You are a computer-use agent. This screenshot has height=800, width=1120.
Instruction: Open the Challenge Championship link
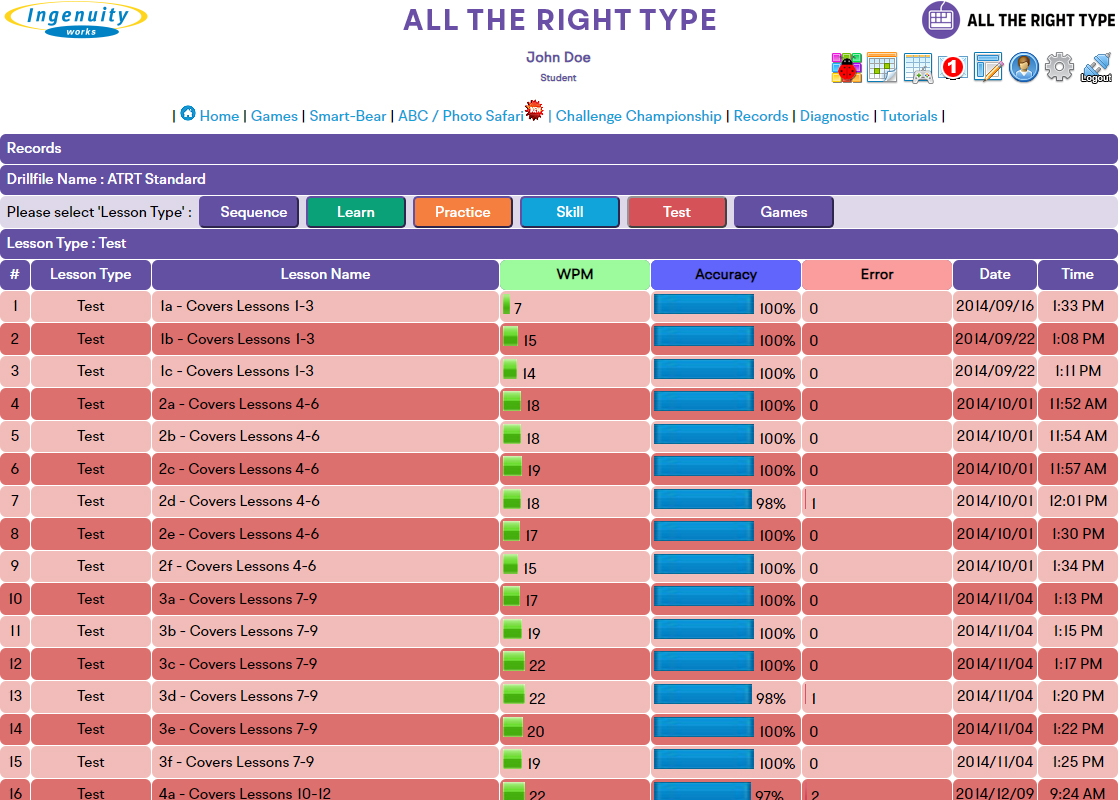point(639,116)
